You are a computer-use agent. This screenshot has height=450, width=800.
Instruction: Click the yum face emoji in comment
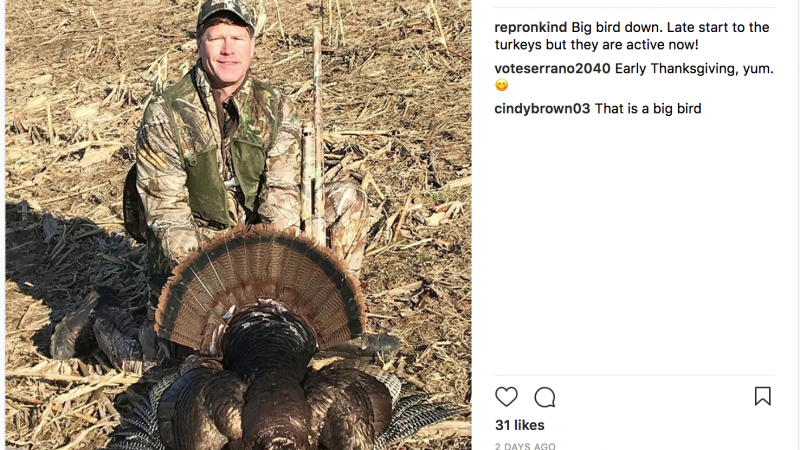pyautogui.click(x=502, y=85)
